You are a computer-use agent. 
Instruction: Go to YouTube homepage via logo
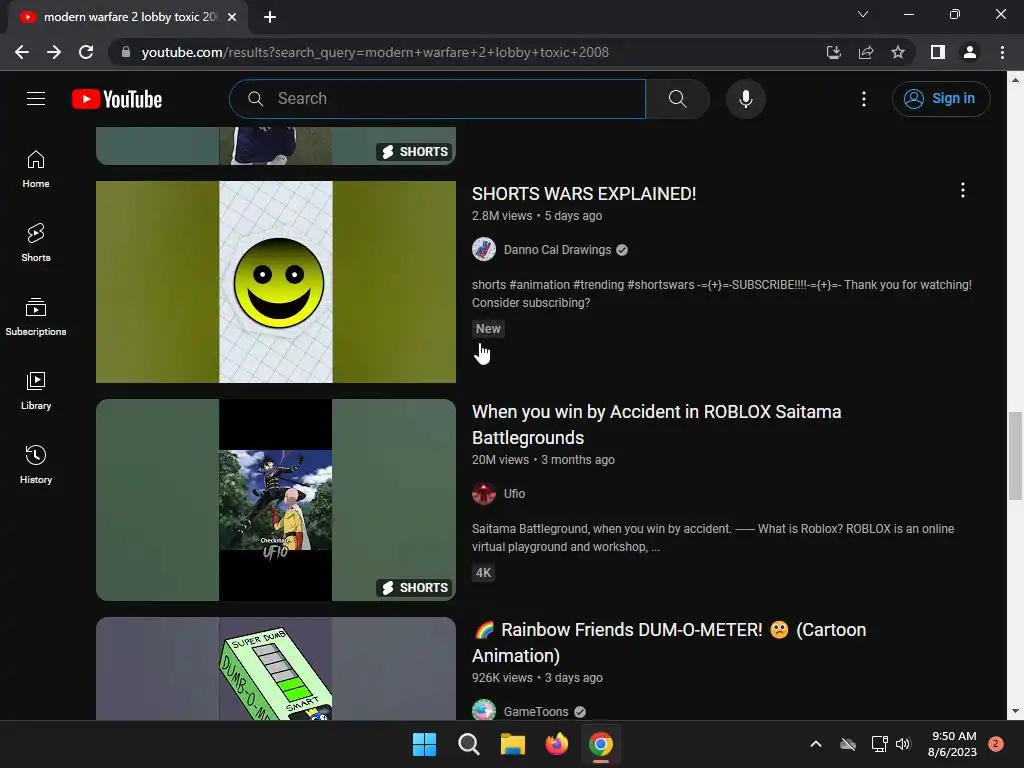pyautogui.click(x=117, y=99)
